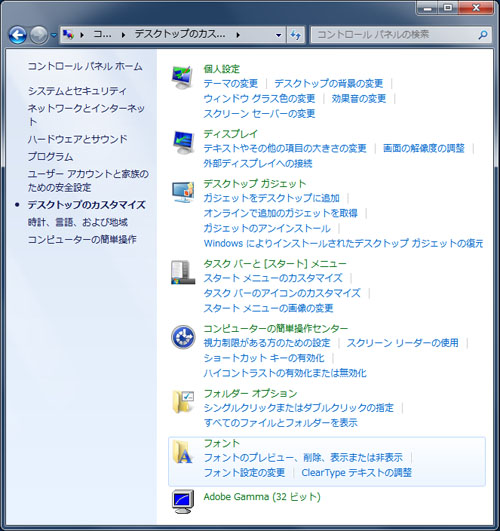The width and height of the screenshot is (500, 531).
Task: Select ハードウェアとサウンド in the sidebar
Action: pyautogui.click(x=78, y=139)
